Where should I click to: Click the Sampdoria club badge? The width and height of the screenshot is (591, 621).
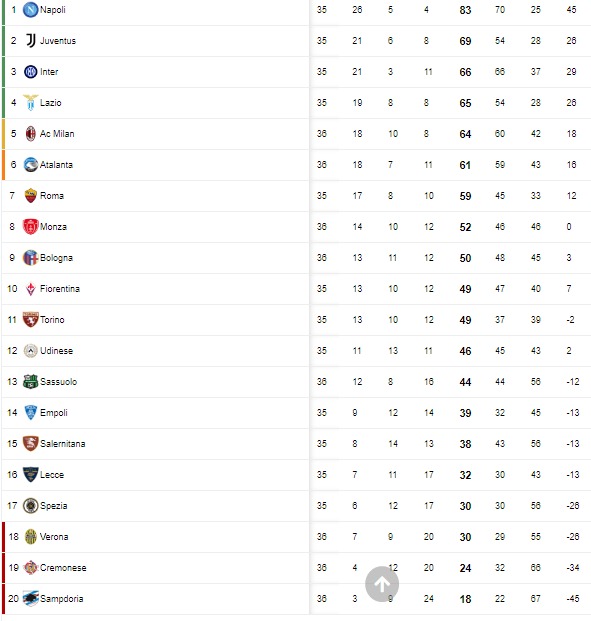[x=31, y=598]
